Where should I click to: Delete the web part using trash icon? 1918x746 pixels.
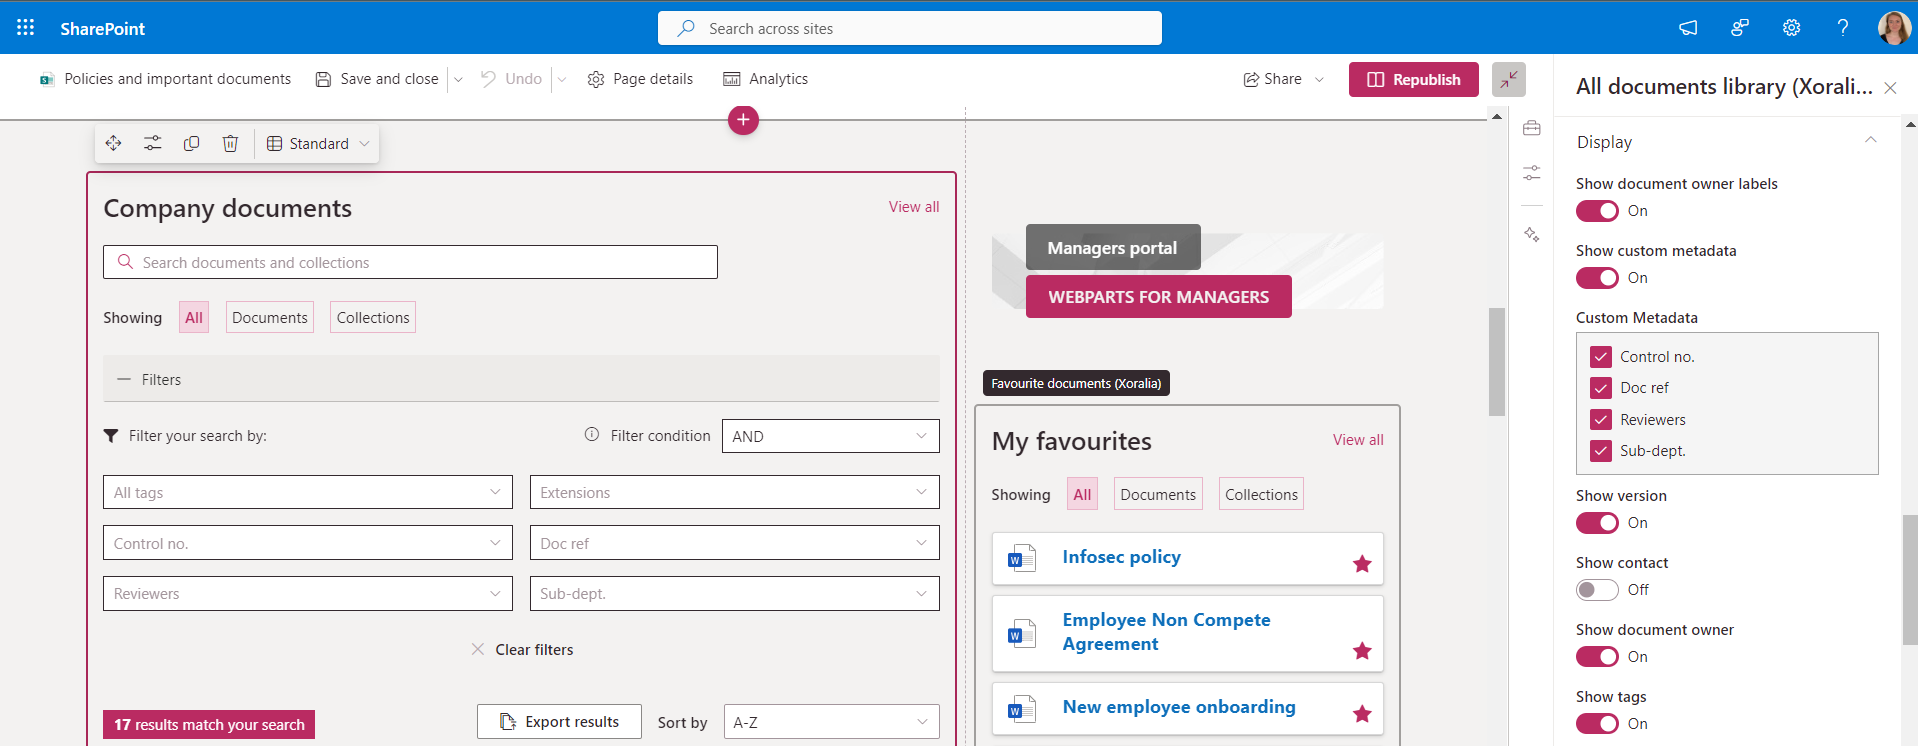230,143
